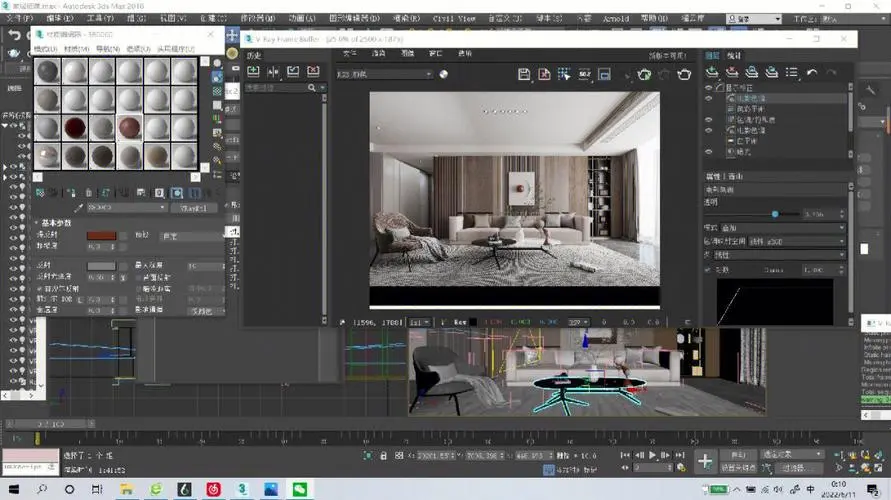
Task: Open the first menu in Material Editor
Action: tap(46, 49)
